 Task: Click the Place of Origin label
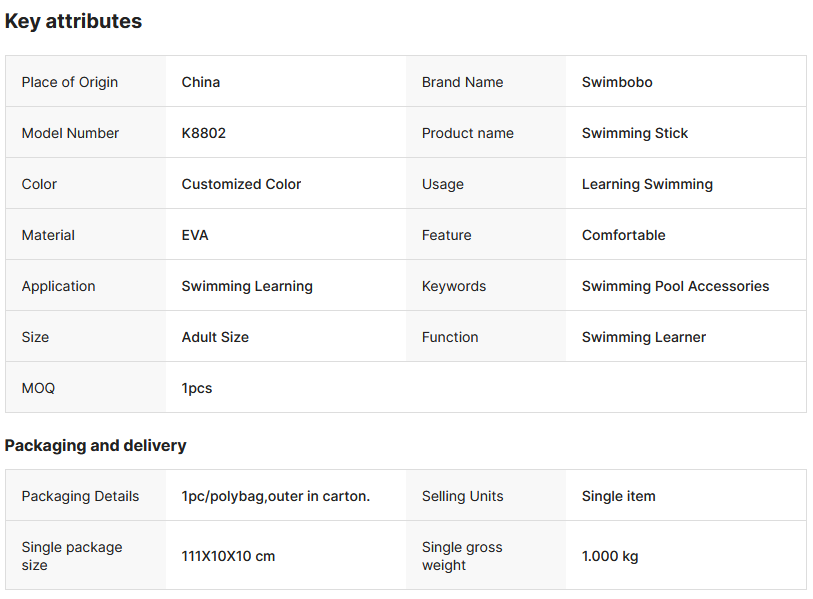pos(70,82)
